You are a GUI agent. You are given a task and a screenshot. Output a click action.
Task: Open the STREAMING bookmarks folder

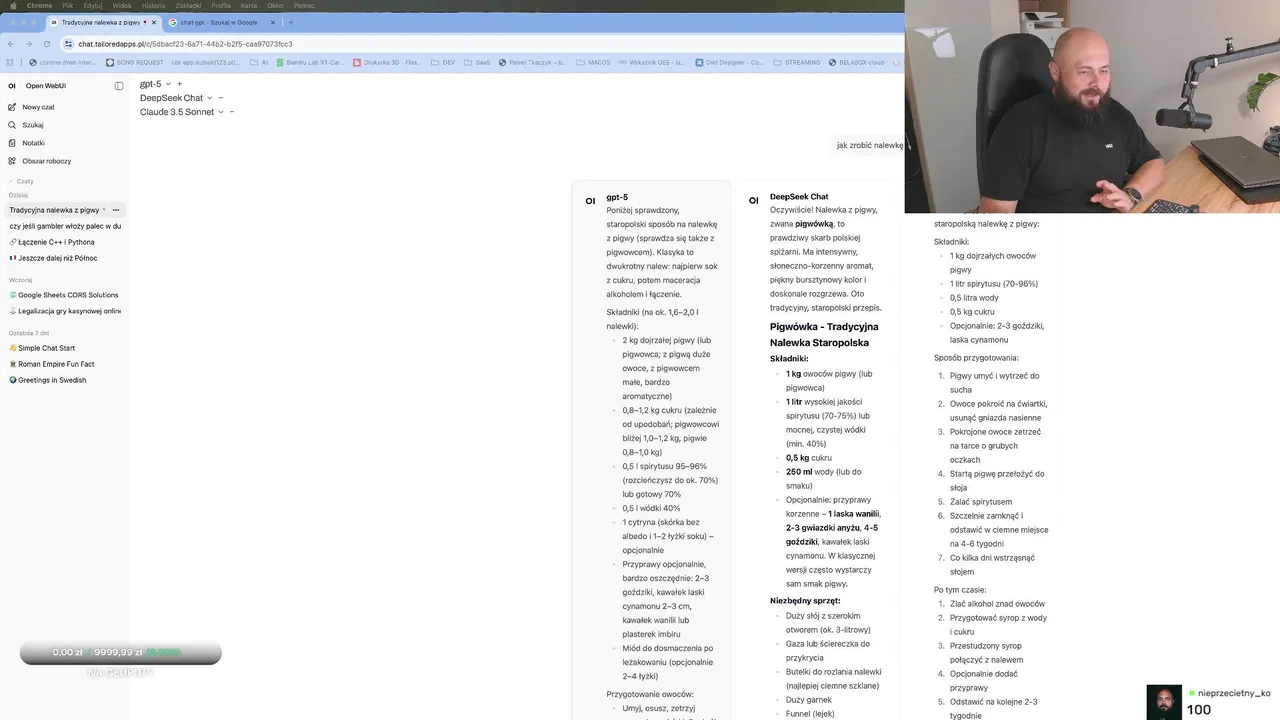pos(797,62)
